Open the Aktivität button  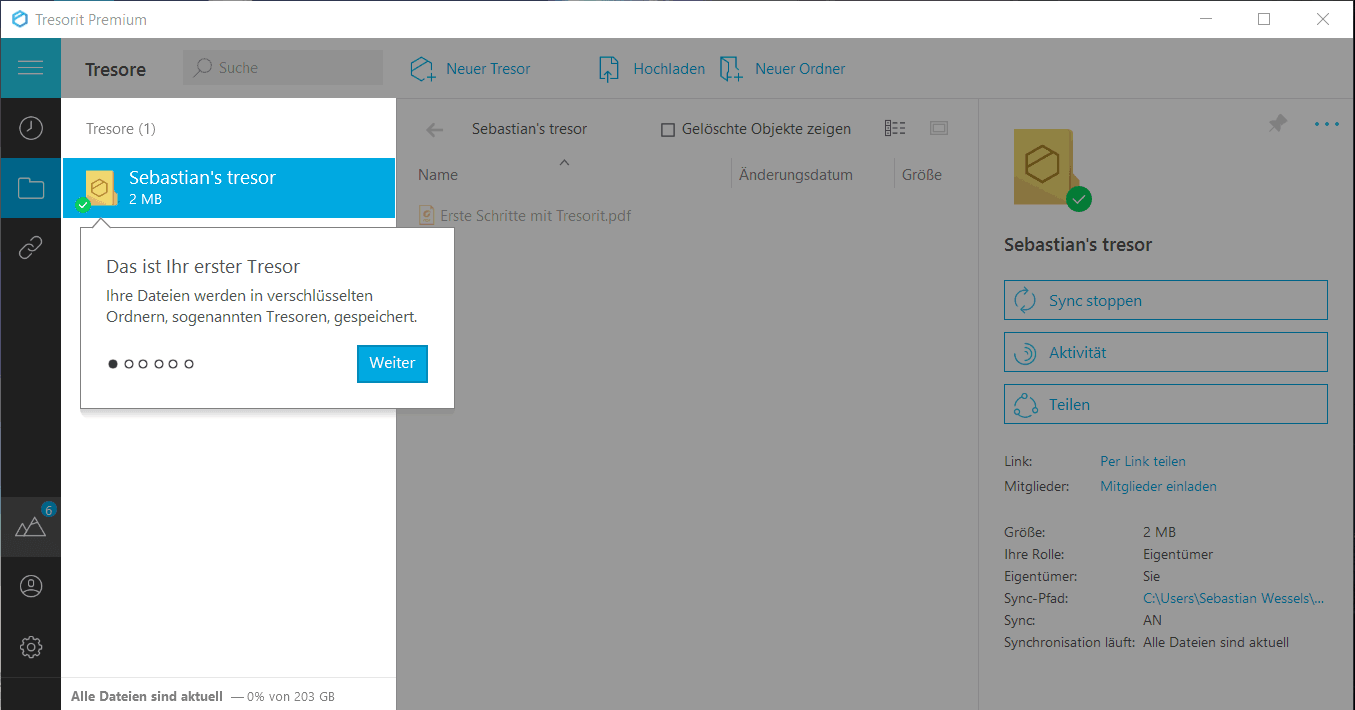(1165, 352)
